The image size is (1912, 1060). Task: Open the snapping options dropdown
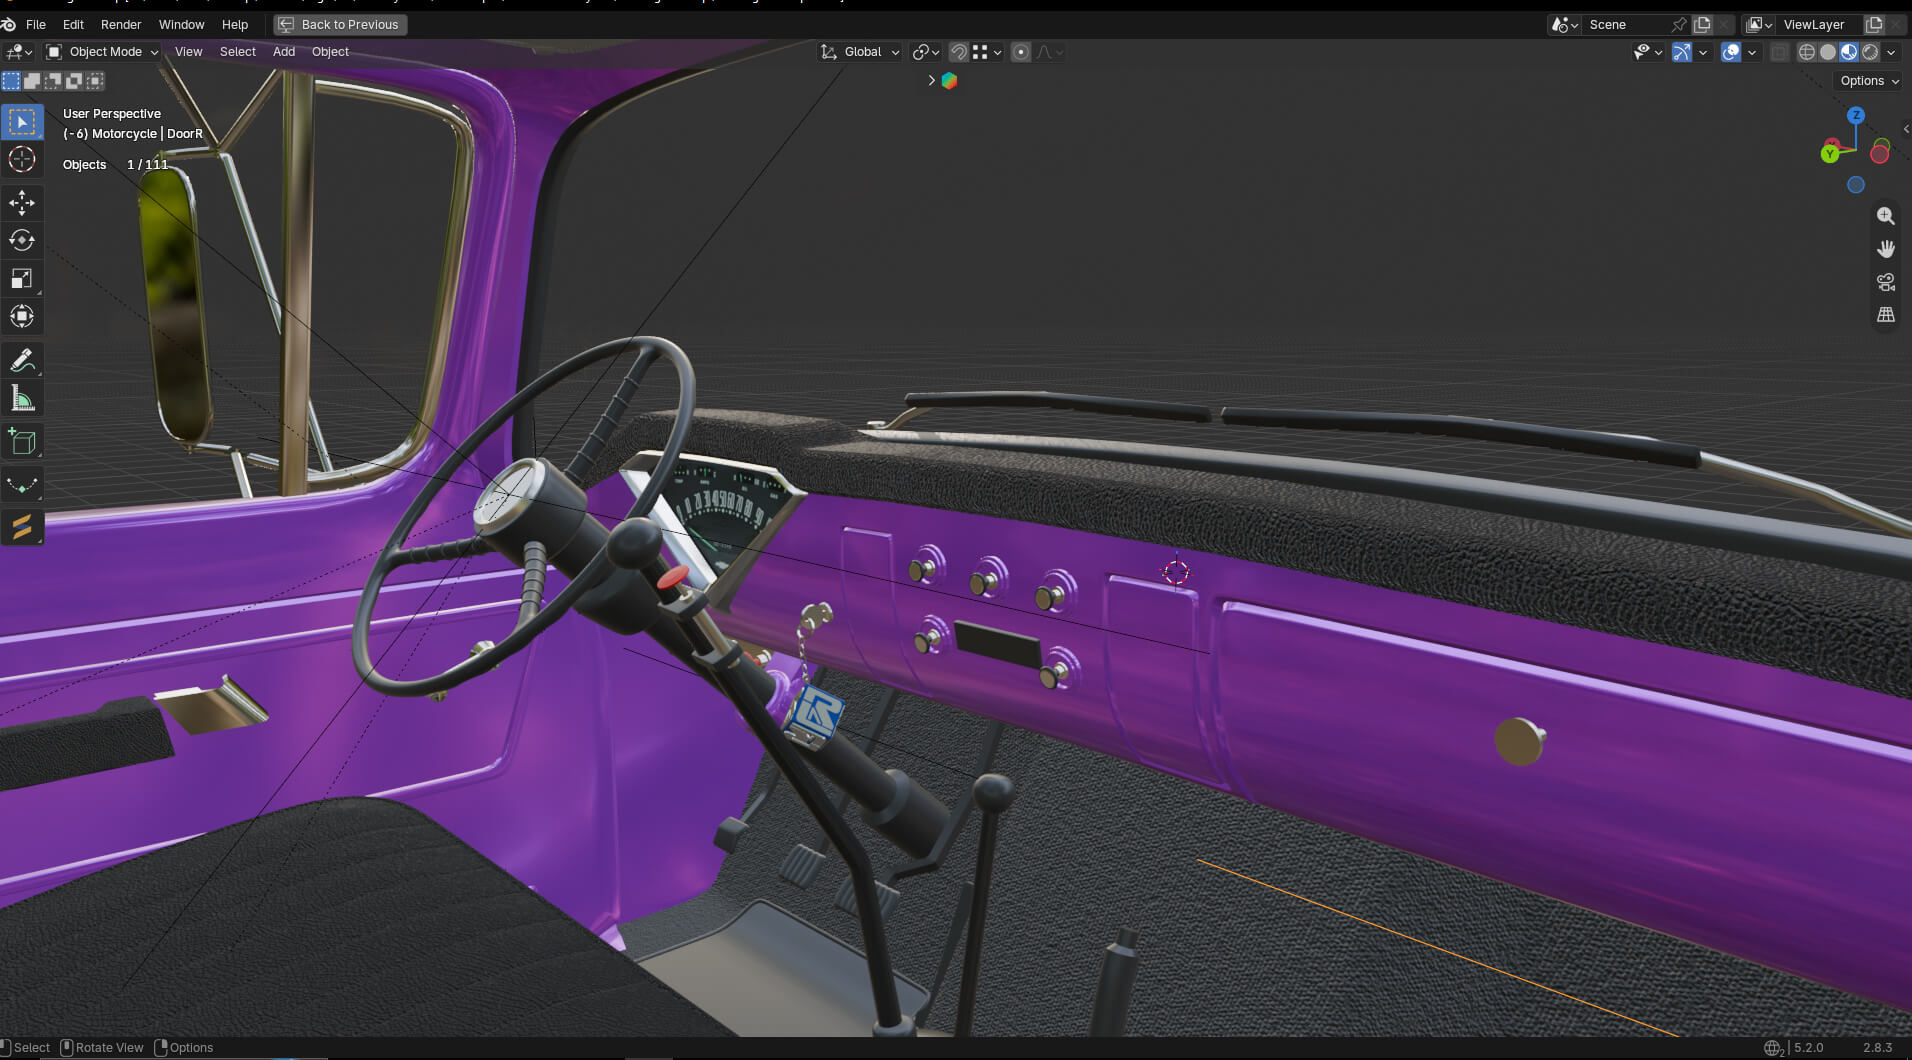click(x=988, y=52)
